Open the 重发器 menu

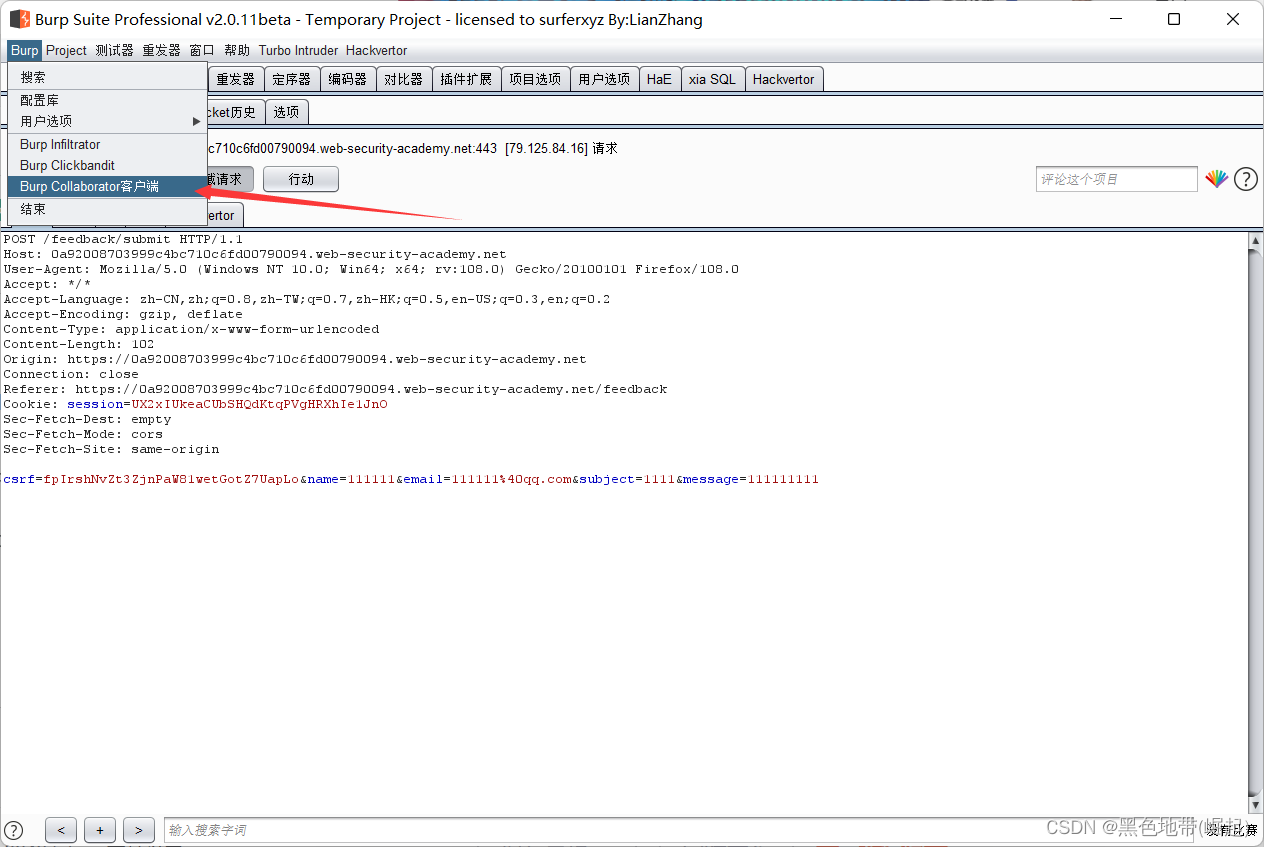click(161, 50)
